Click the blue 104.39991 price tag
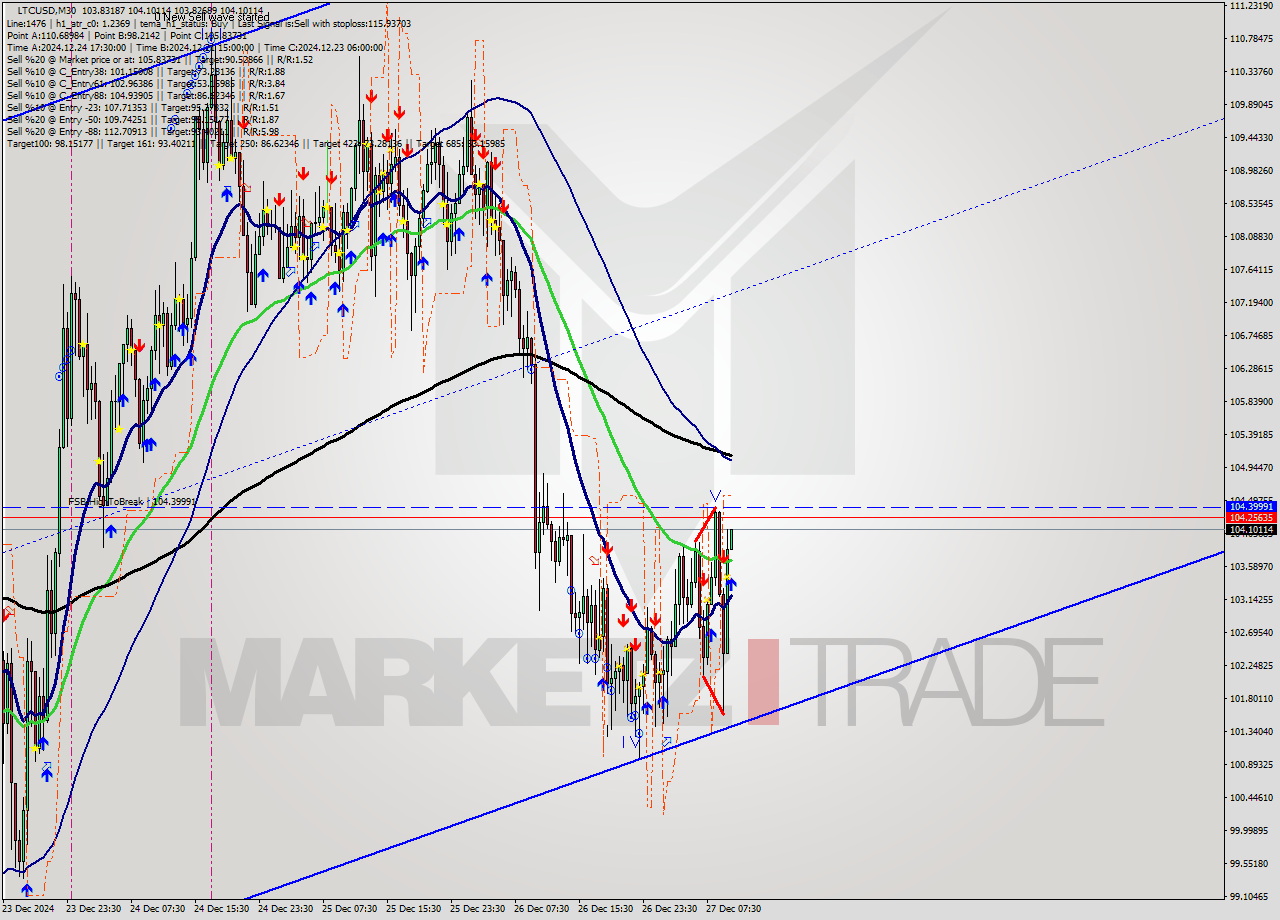Viewport: 1280px width, 920px height. pos(1251,507)
